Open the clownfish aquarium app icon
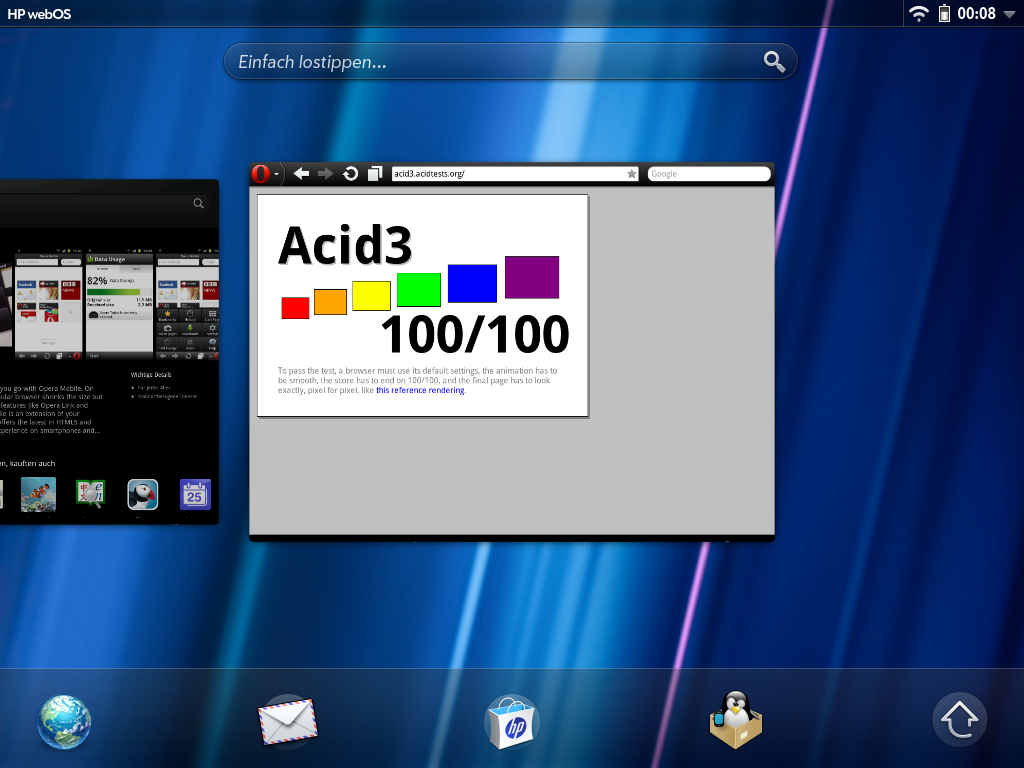The image size is (1024, 768). point(39,494)
